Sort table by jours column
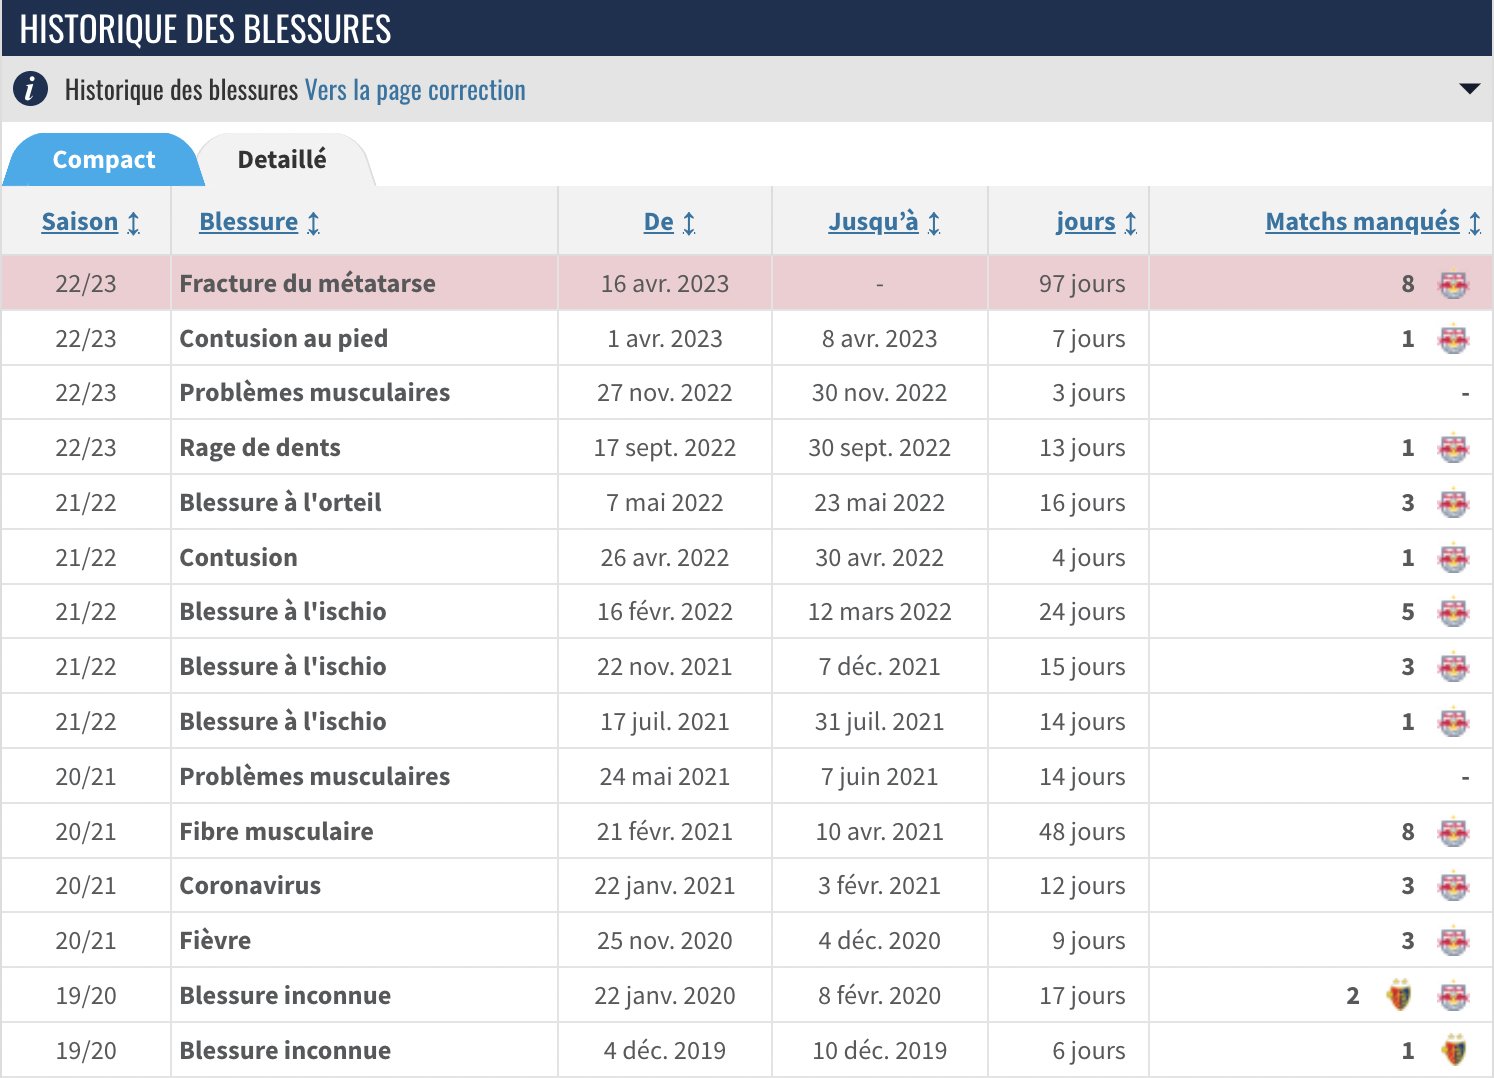The width and height of the screenshot is (1494, 1078). pos(1085,222)
